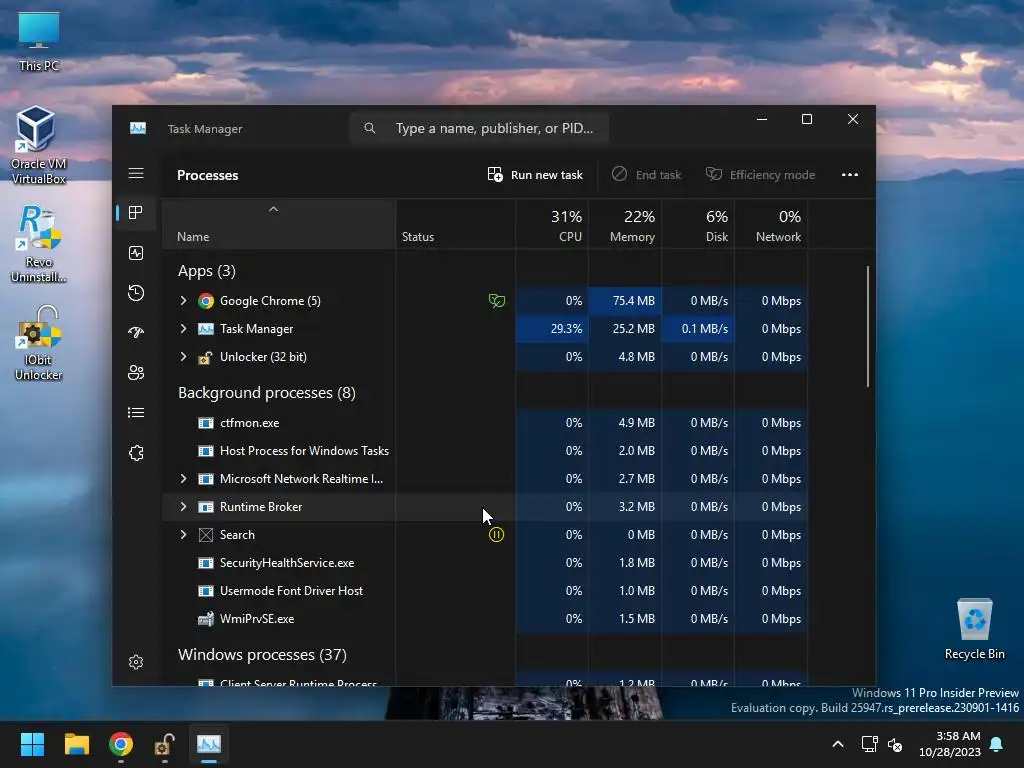The width and height of the screenshot is (1024, 768).
Task: Select the Processes page icon in the sidebar
Action: [136, 213]
